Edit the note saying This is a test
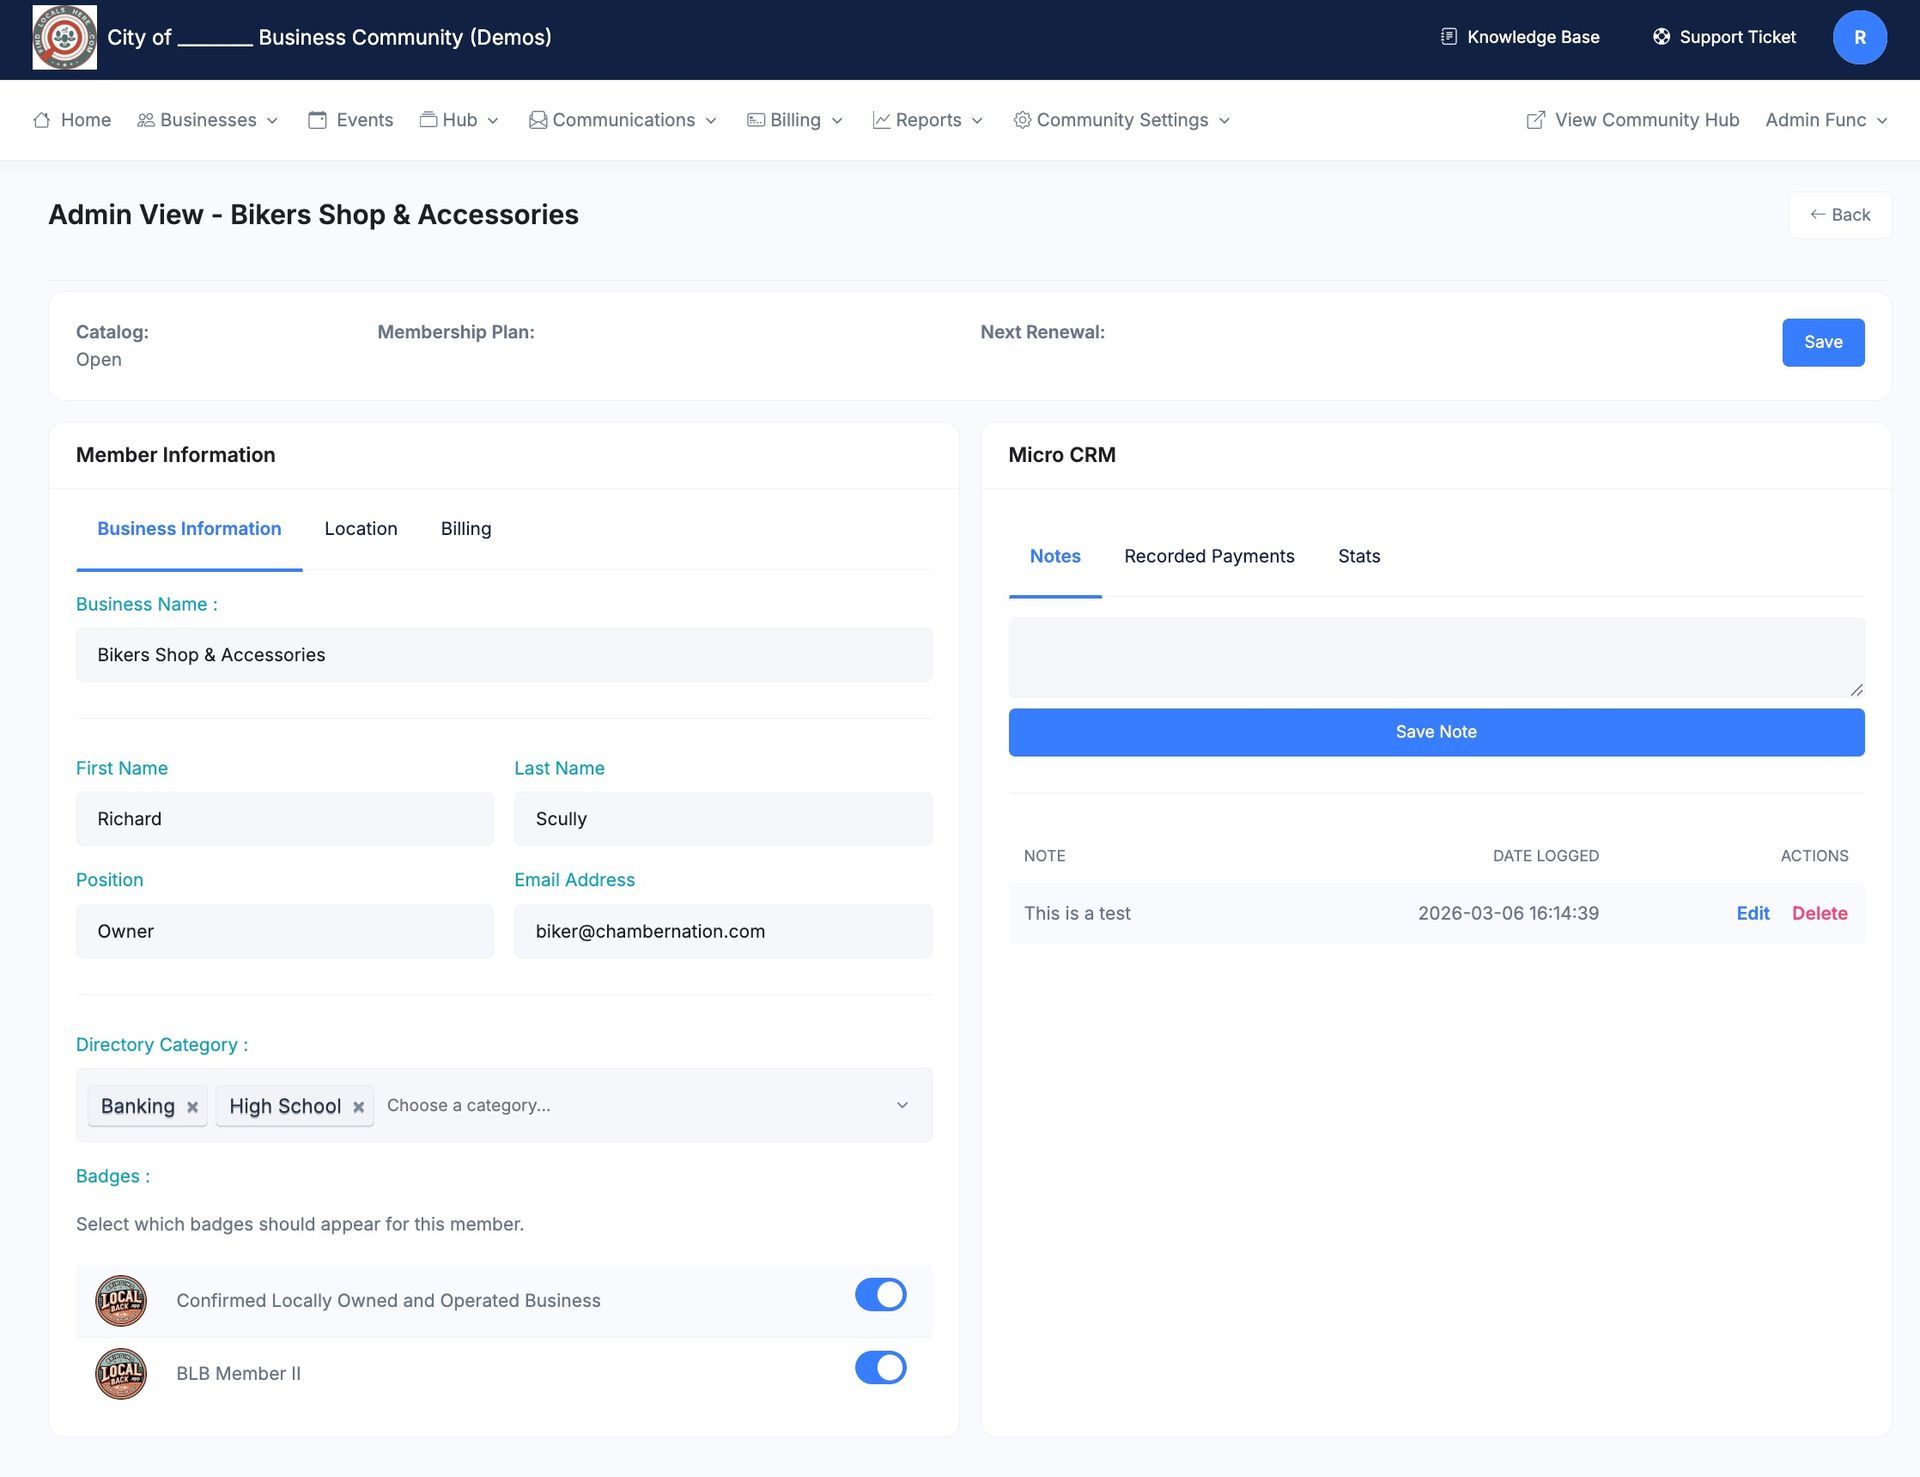1920x1477 pixels. point(1752,913)
